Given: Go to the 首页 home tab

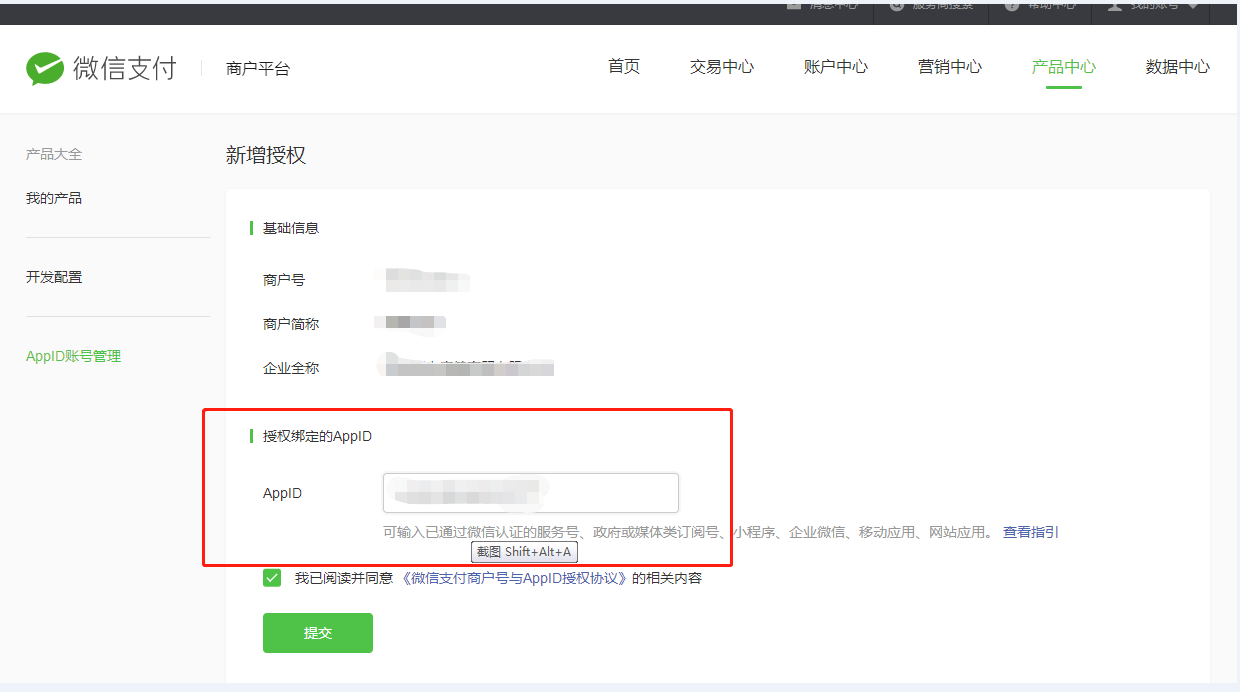Looking at the screenshot, I should click(x=624, y=67).
